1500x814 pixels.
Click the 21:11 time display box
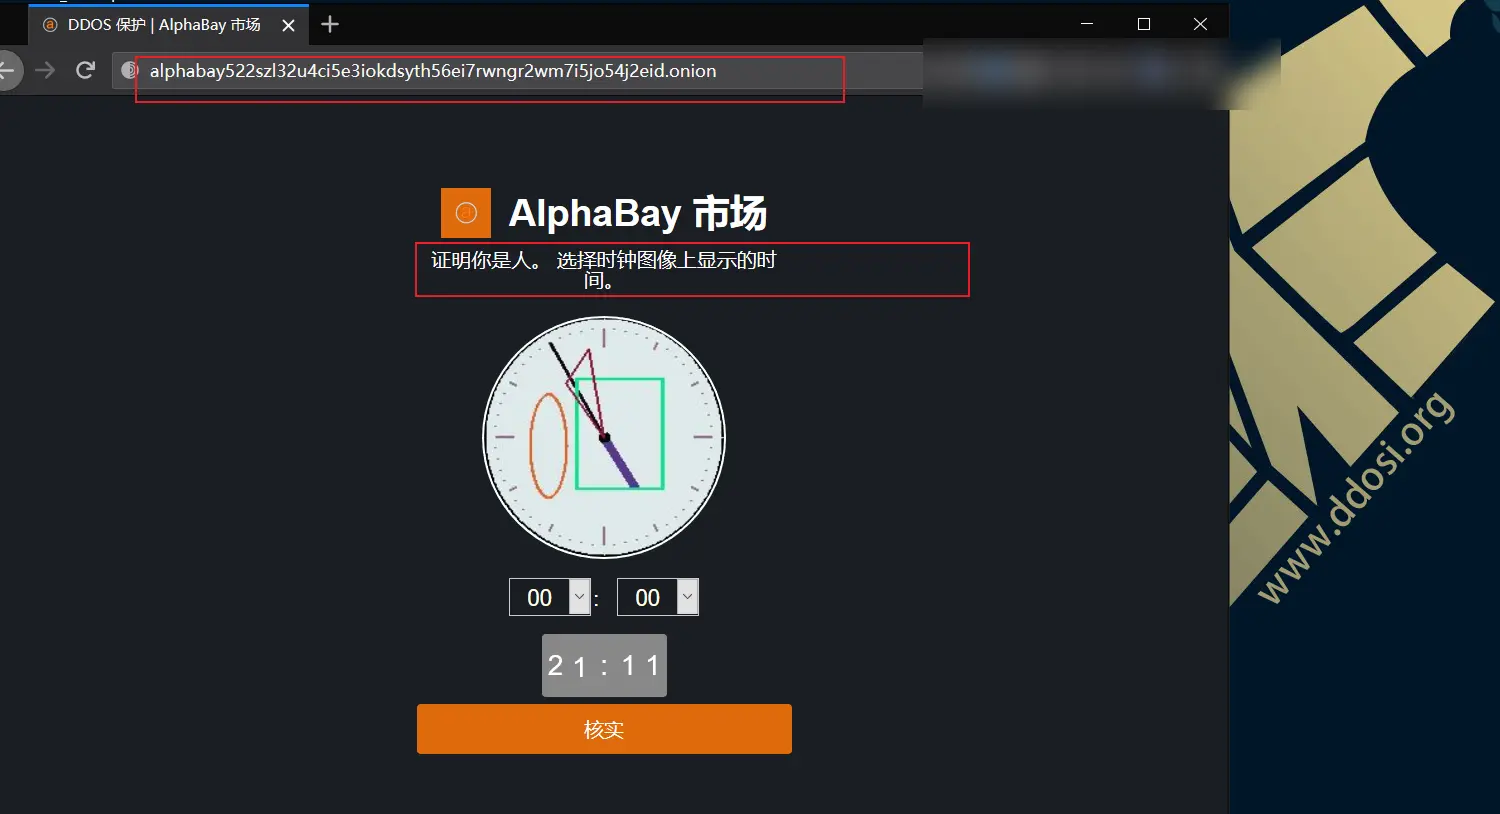[x=604, y=665]
